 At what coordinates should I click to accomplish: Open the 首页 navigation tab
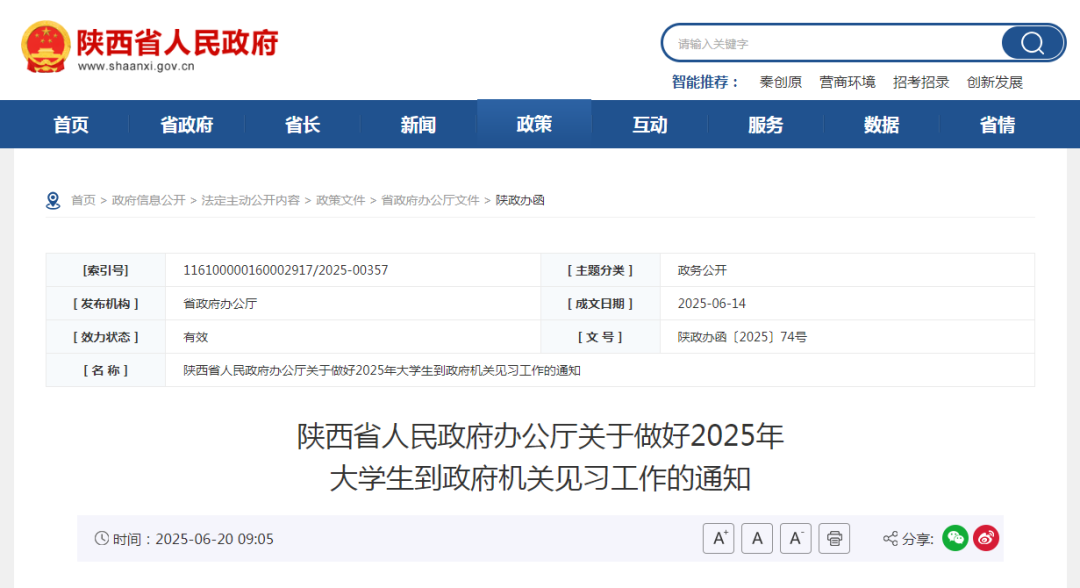click(71, 125)
